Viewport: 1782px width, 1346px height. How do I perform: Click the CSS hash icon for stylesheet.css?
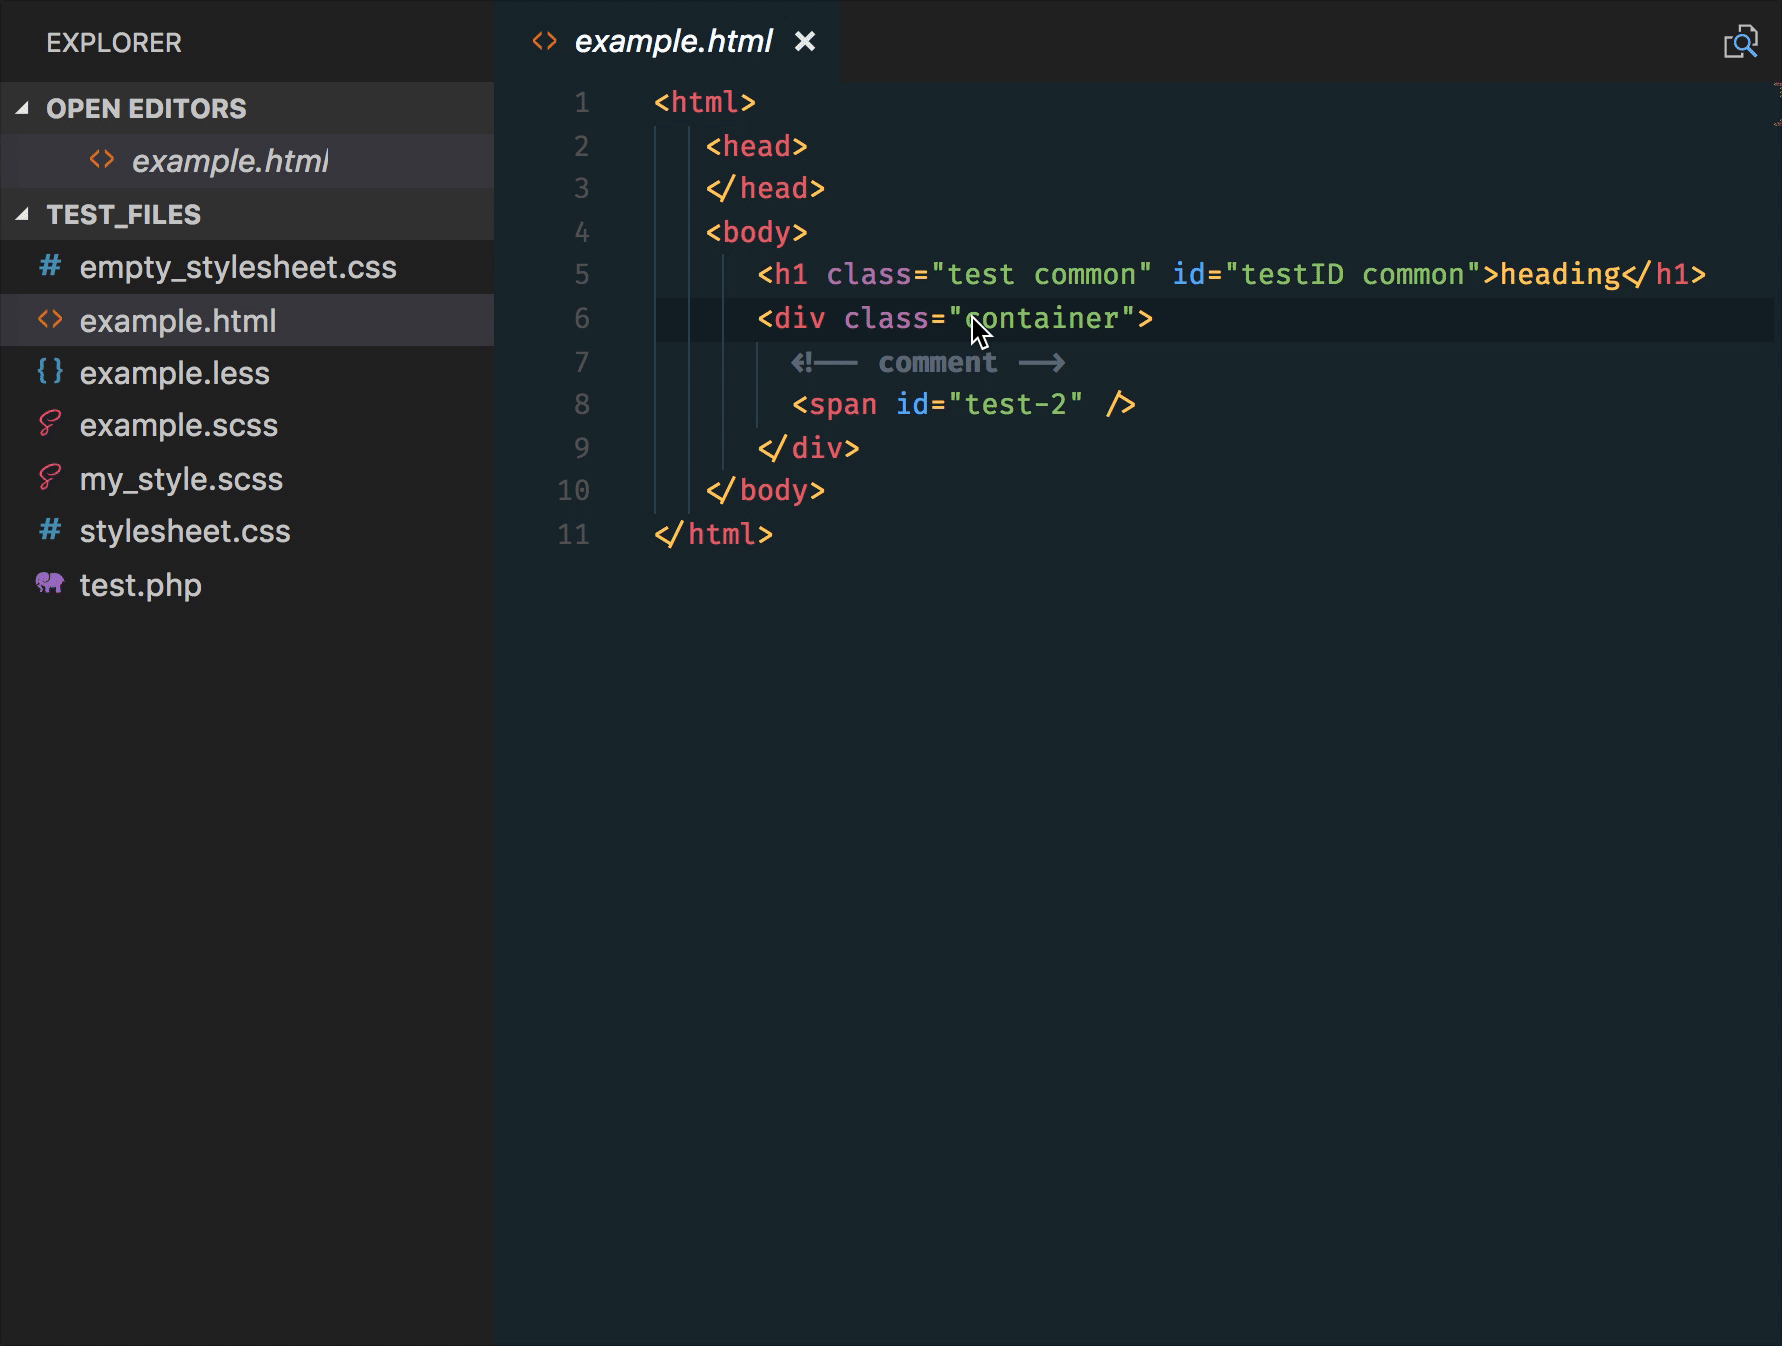50,531
